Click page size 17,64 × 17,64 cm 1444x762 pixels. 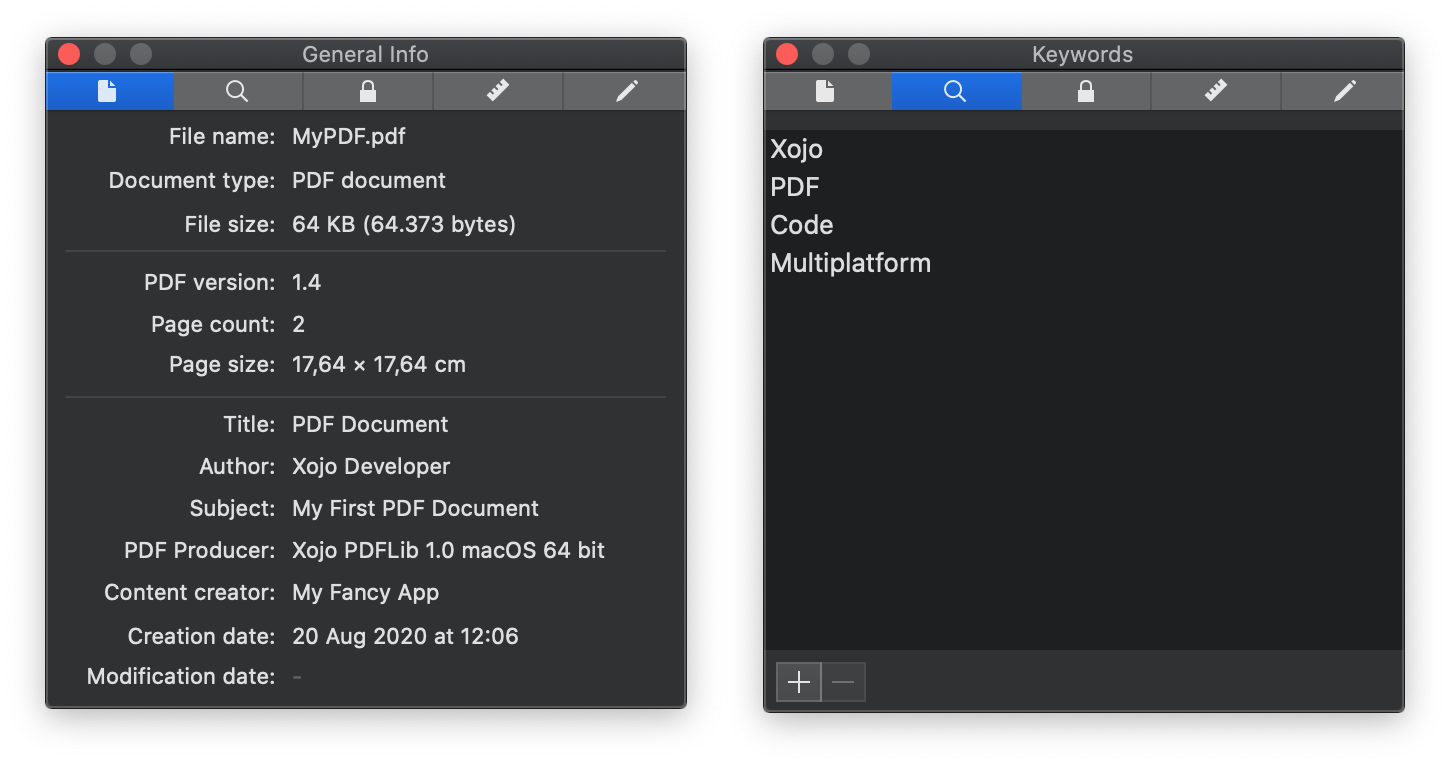379,364
